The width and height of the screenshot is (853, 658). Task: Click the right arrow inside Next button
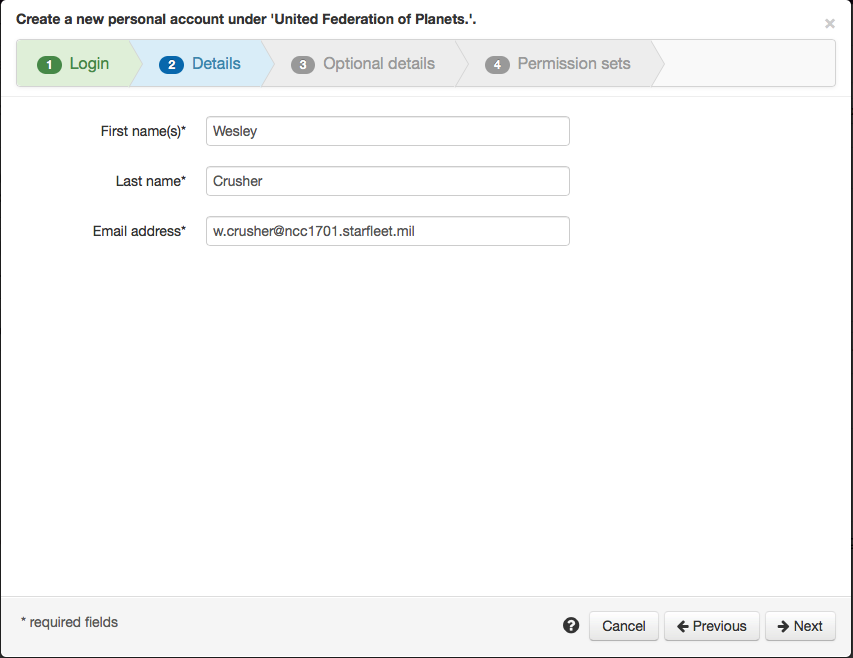[x=783, y=626]
